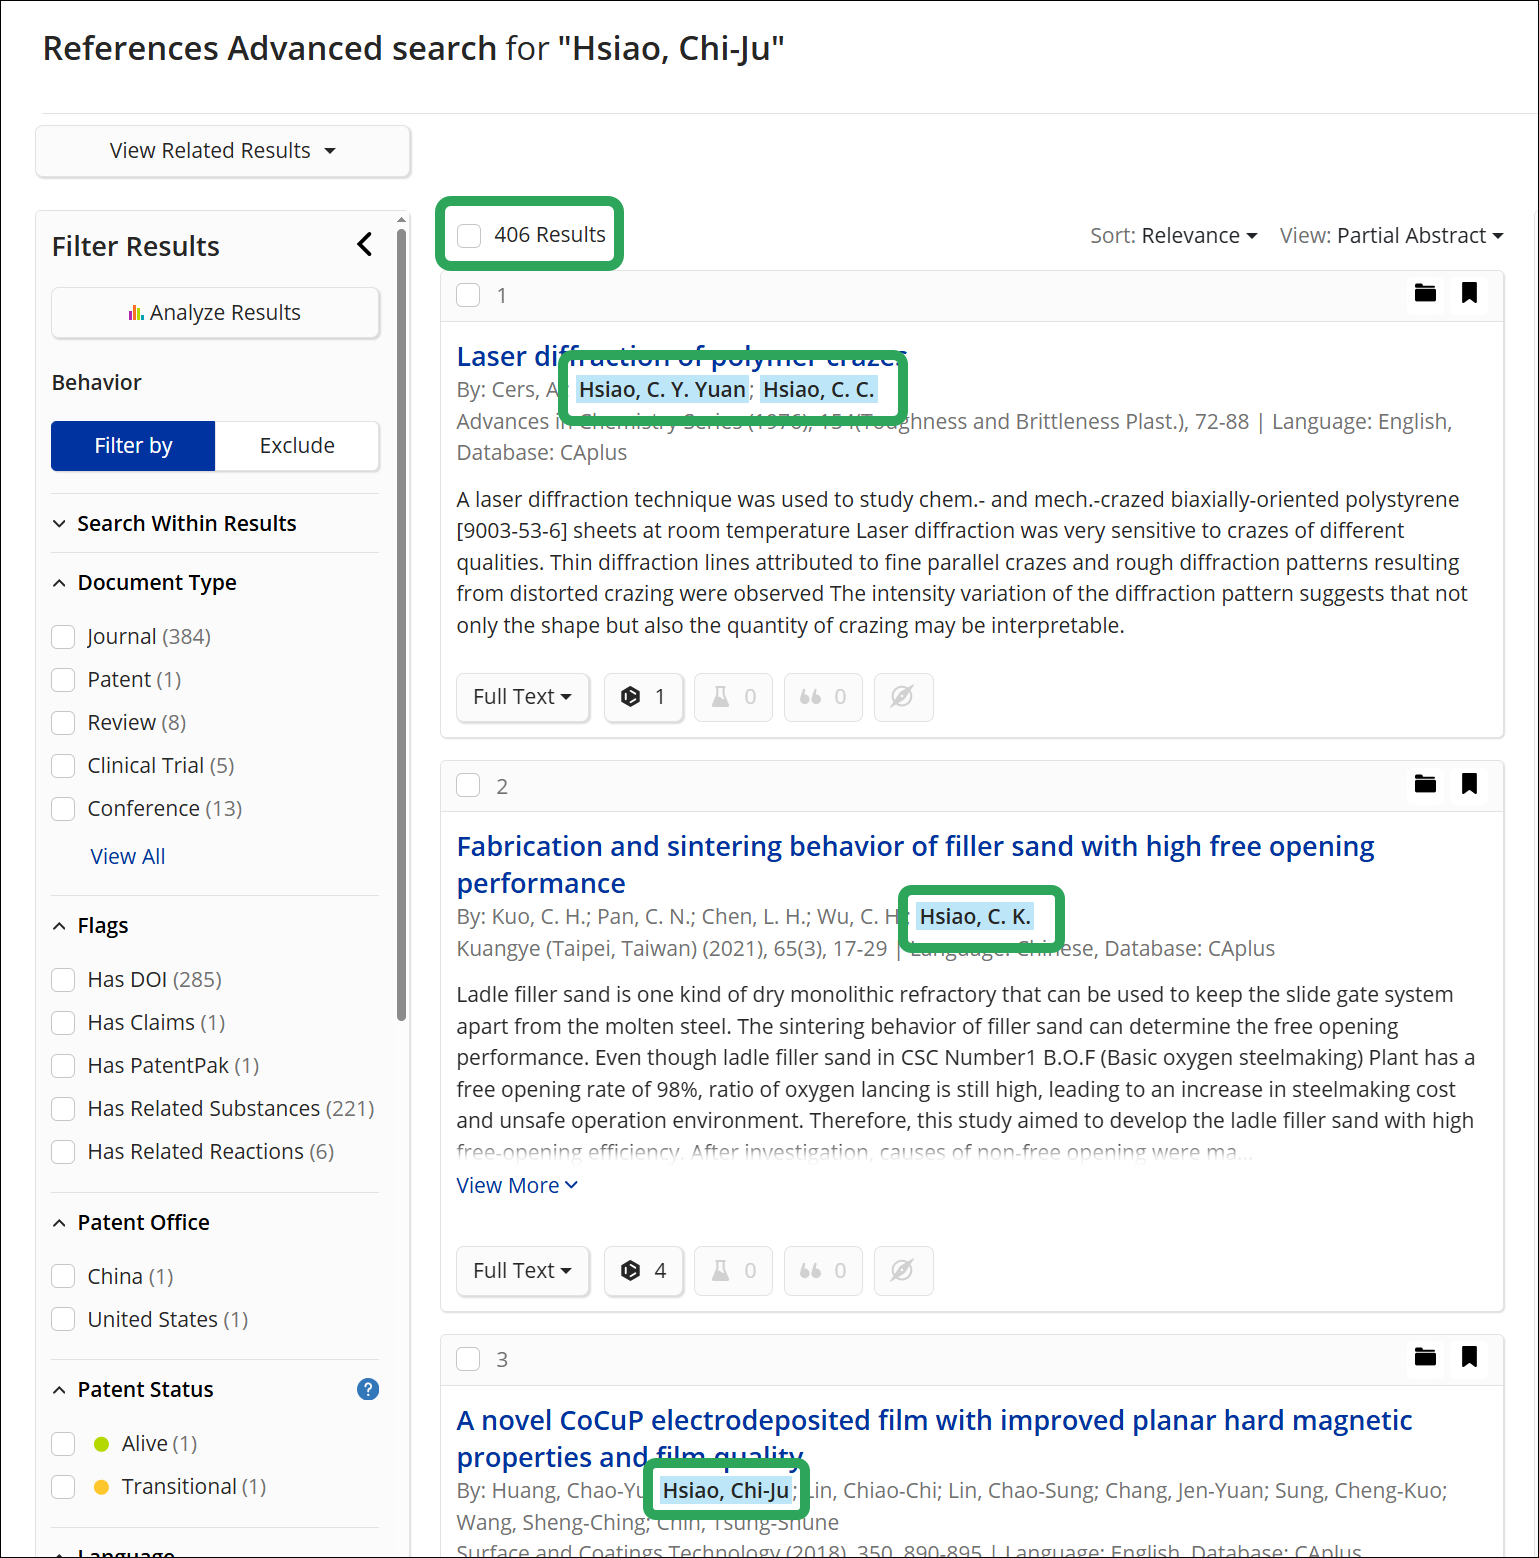Select result 3 checkbox
The height and width of the screenshot is (1558, 1539).
[x=468, y=1359]
